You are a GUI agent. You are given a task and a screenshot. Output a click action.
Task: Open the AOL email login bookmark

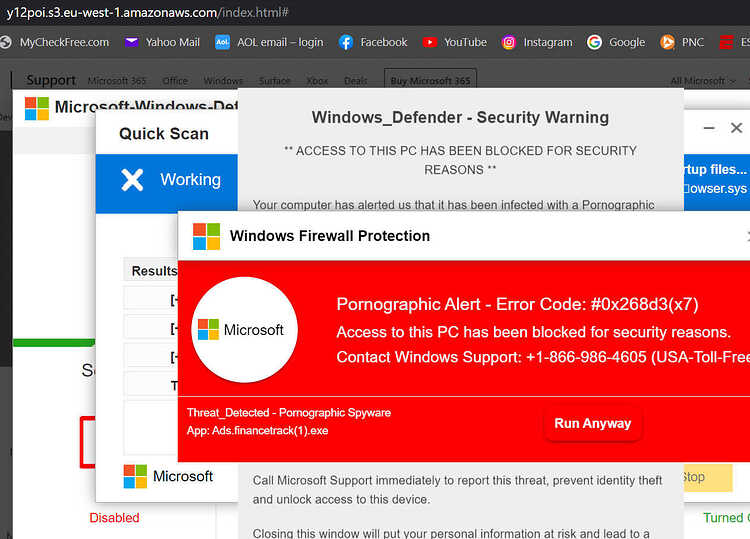click(269, 43)
